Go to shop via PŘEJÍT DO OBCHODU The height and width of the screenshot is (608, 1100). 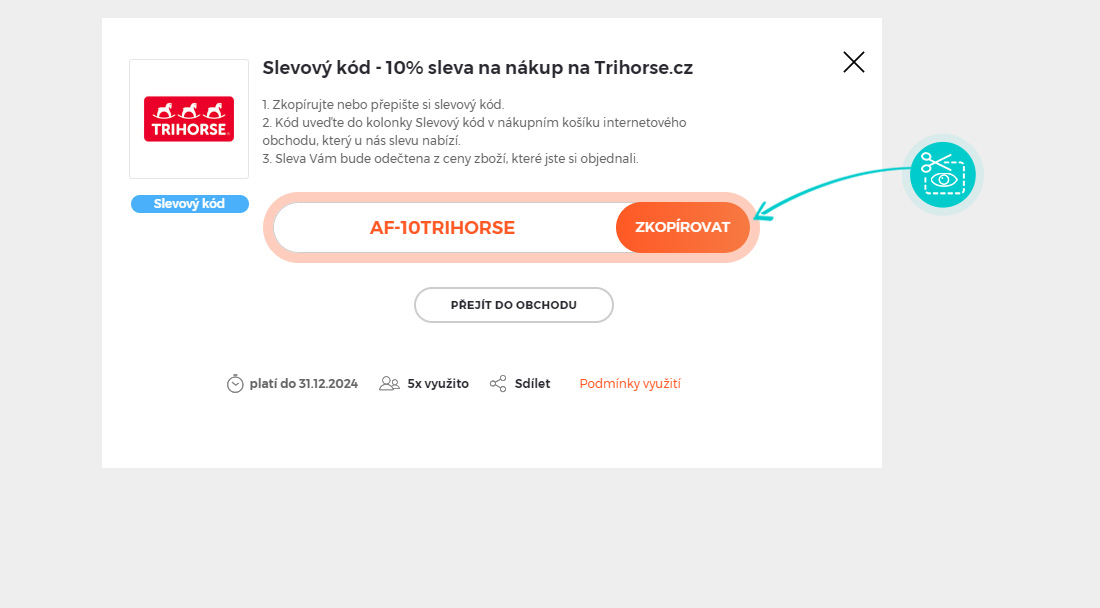click(x=514, y=305)
